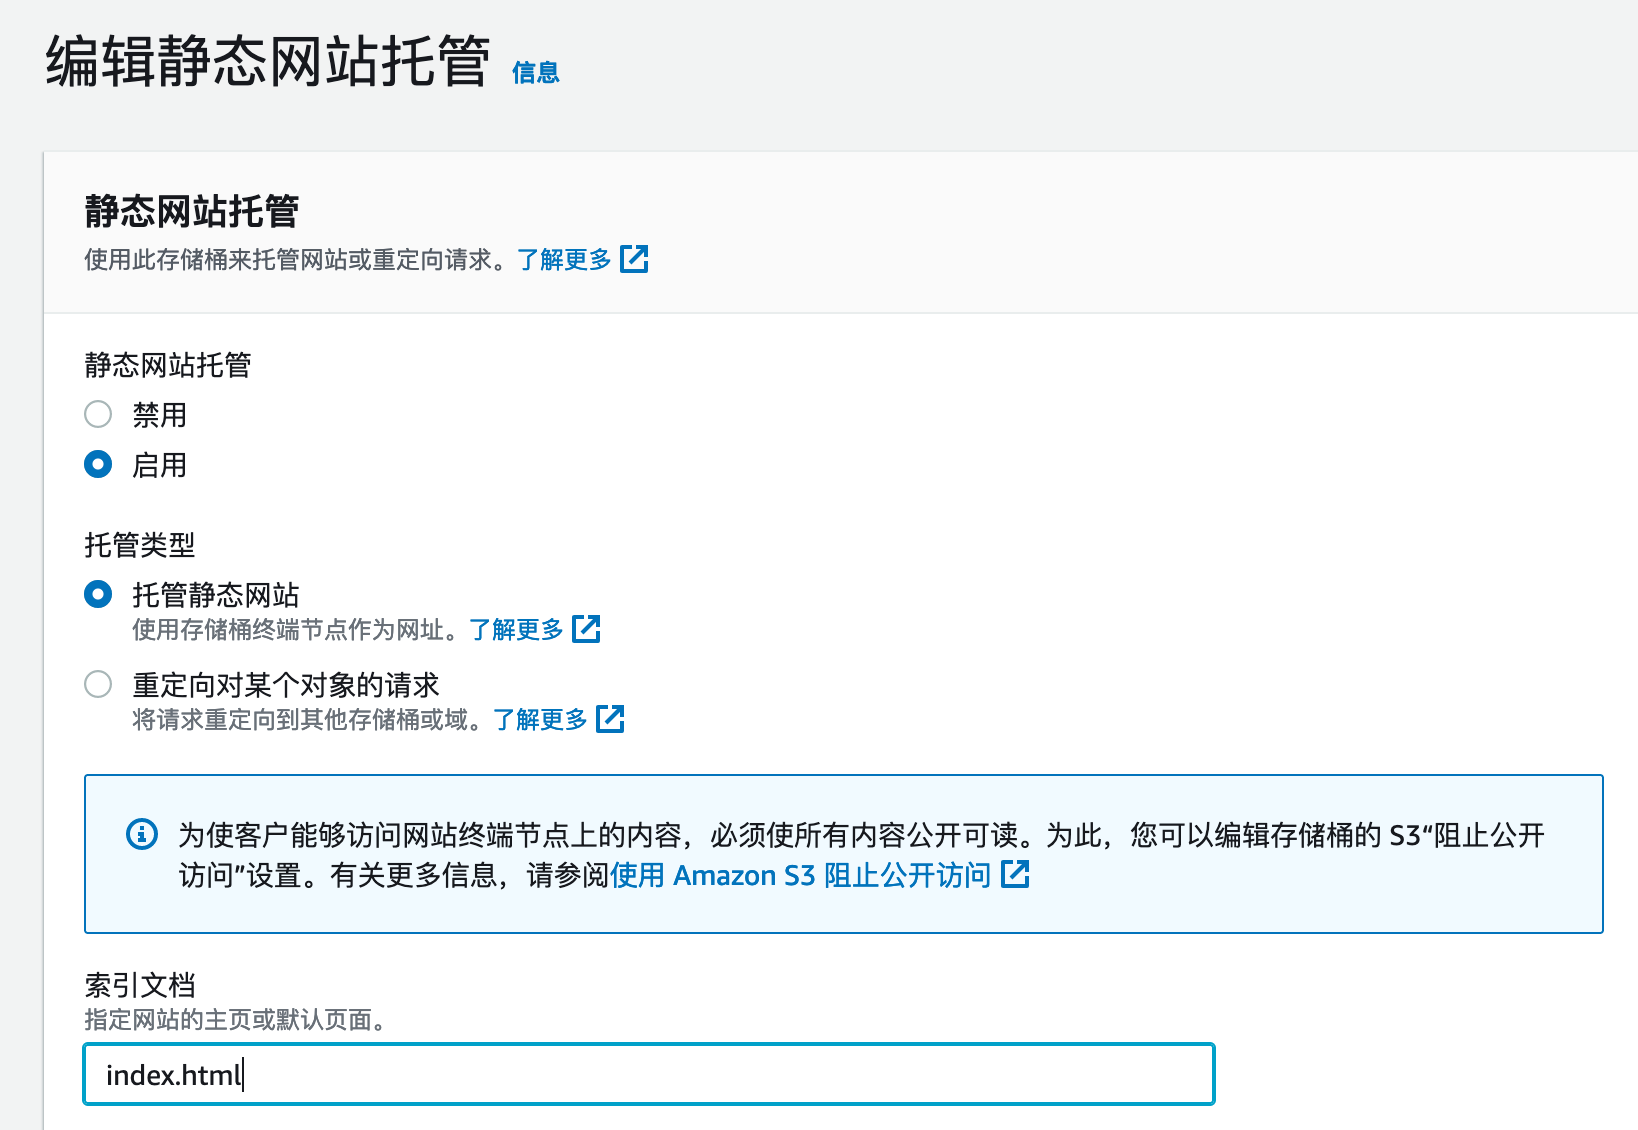
Task: Click the 索引文档 field label
Action: (x=140, y=985)
